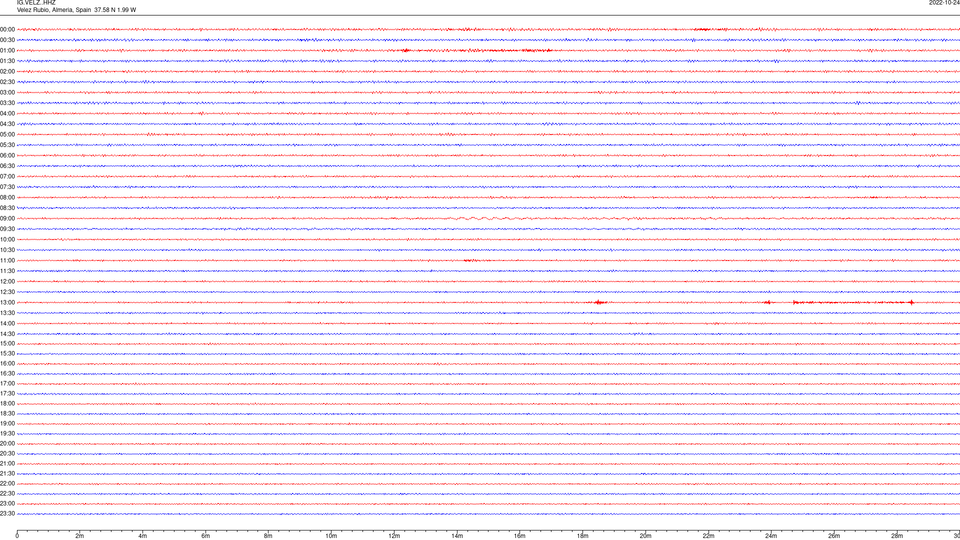Click the '18m' minute axis tick label

pyautogui.click(x=582, y=536)
